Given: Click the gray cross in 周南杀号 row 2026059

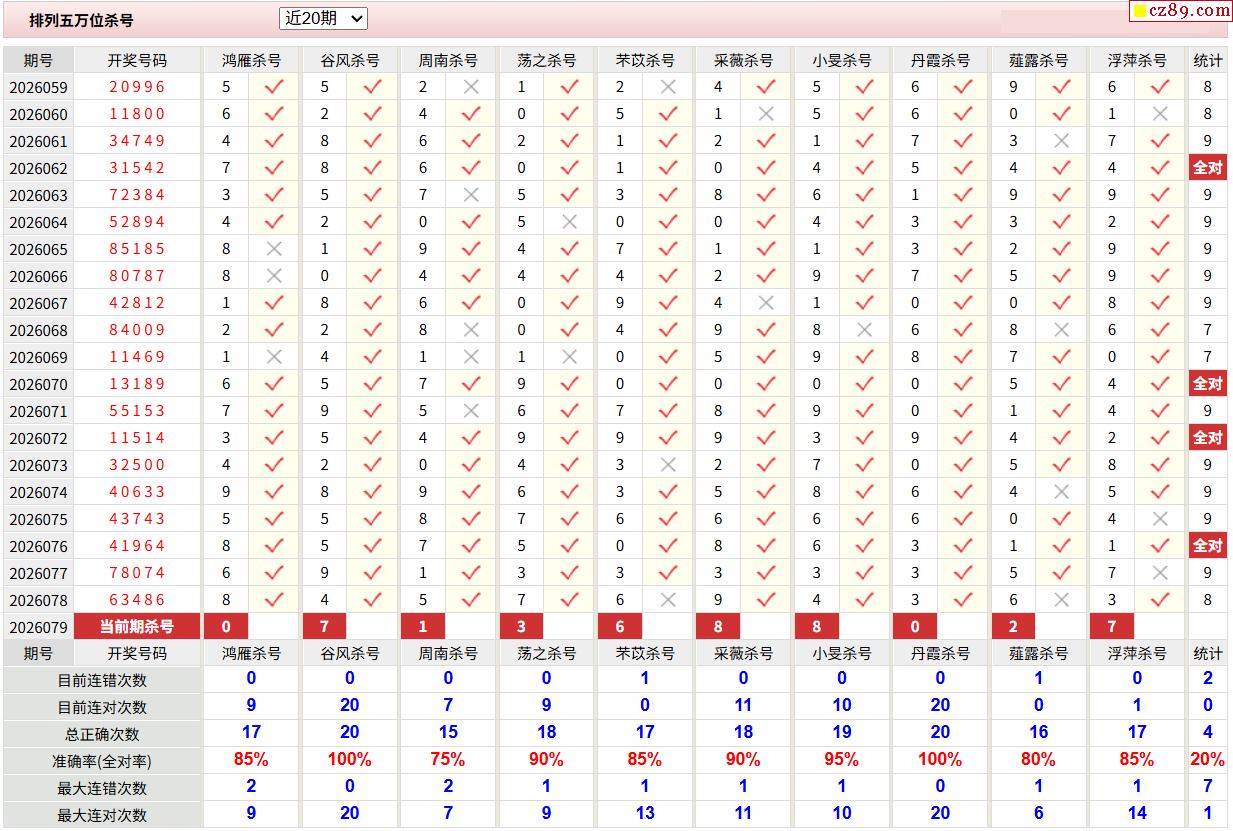Looking at the screenshot, I should coord(471,87).
